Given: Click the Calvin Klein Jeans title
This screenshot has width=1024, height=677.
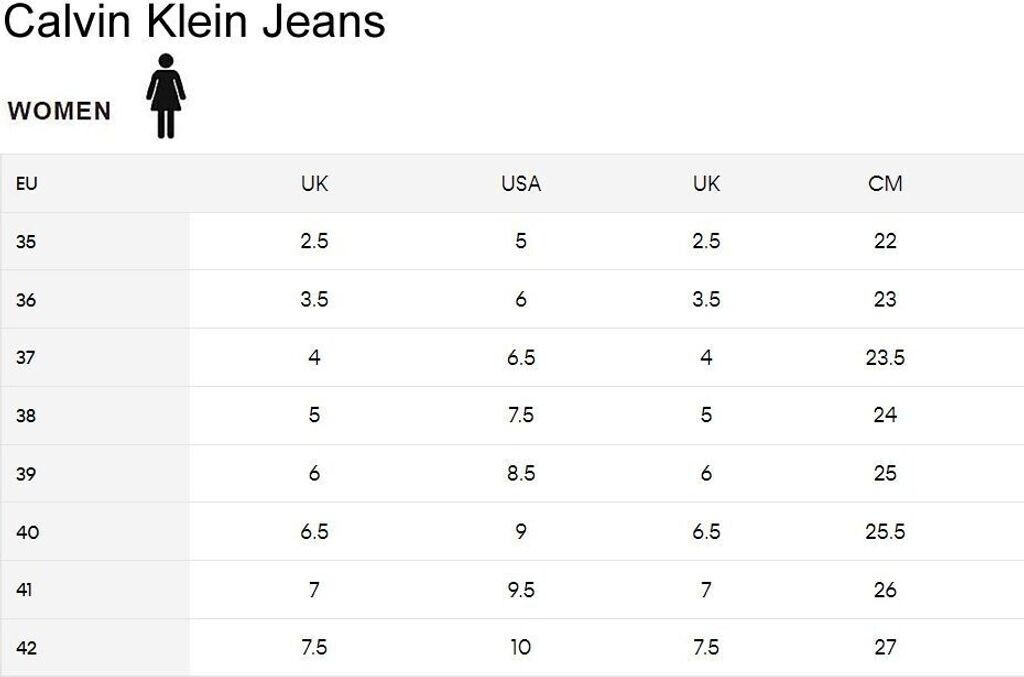Looking at the screenshot, I should [x=195, y=21].
